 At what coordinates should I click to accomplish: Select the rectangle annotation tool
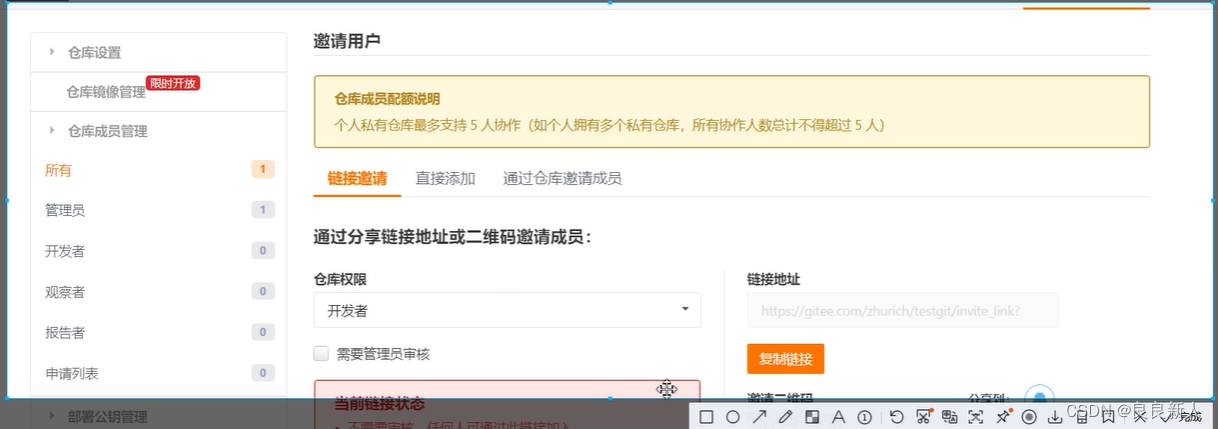click(706, 417)
